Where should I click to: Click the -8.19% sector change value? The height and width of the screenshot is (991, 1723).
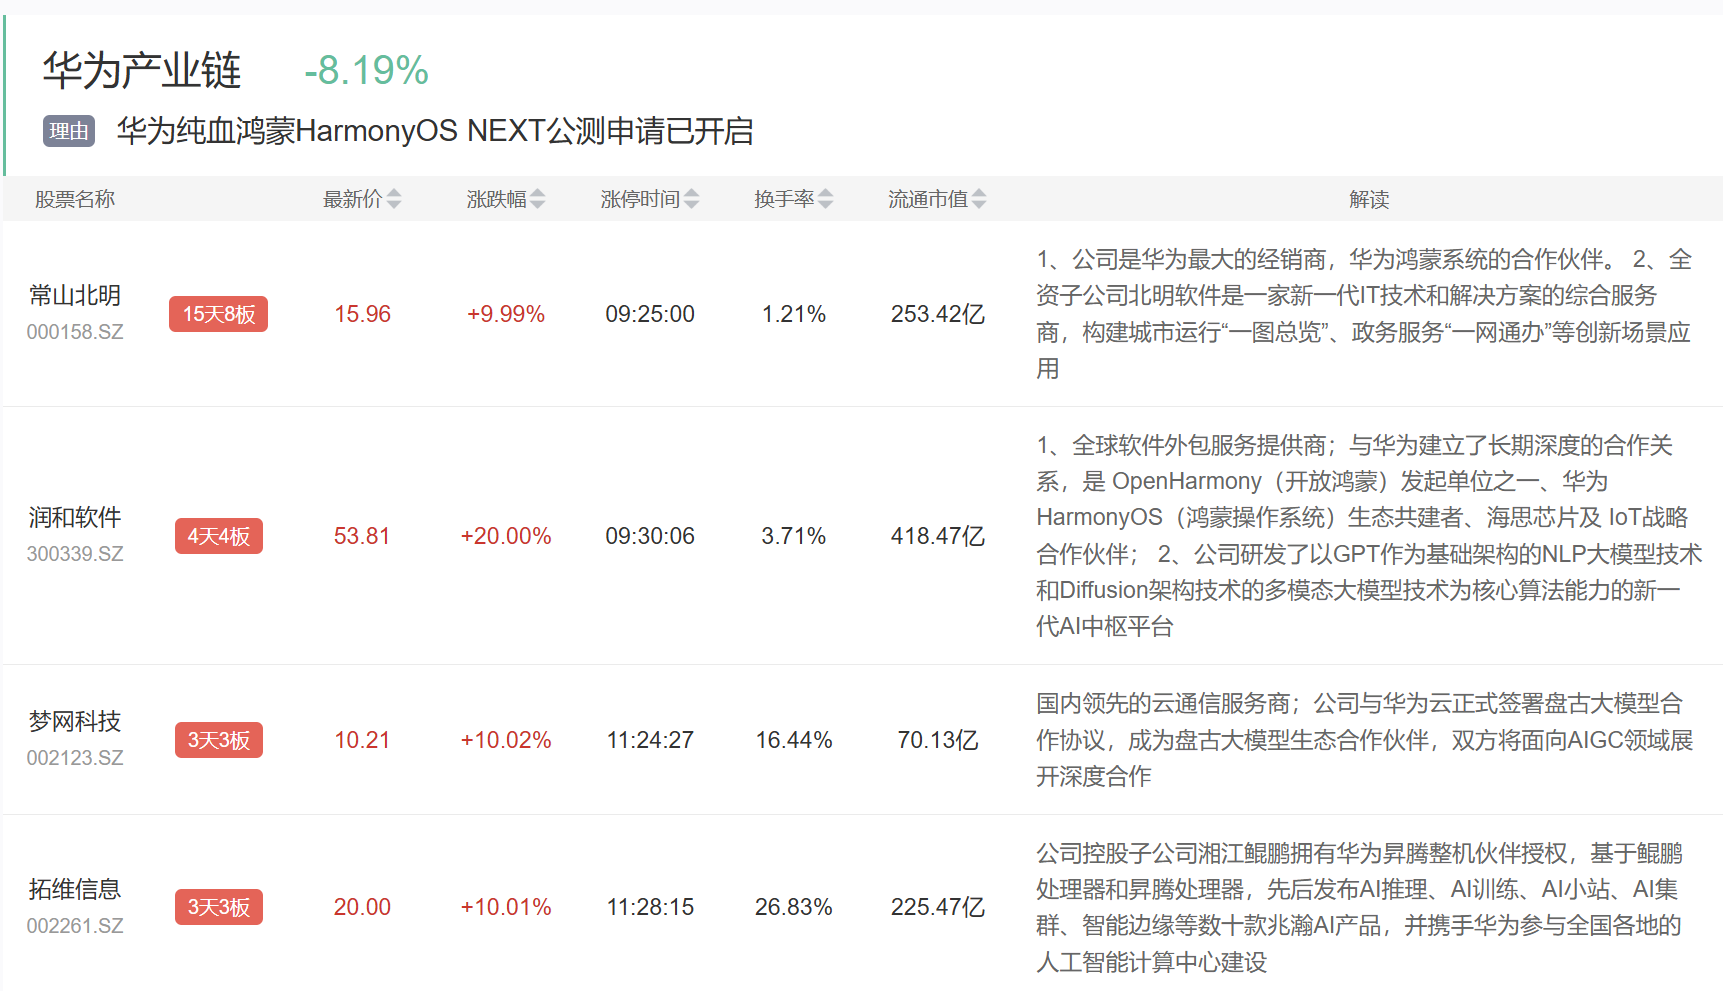(366, 71)
